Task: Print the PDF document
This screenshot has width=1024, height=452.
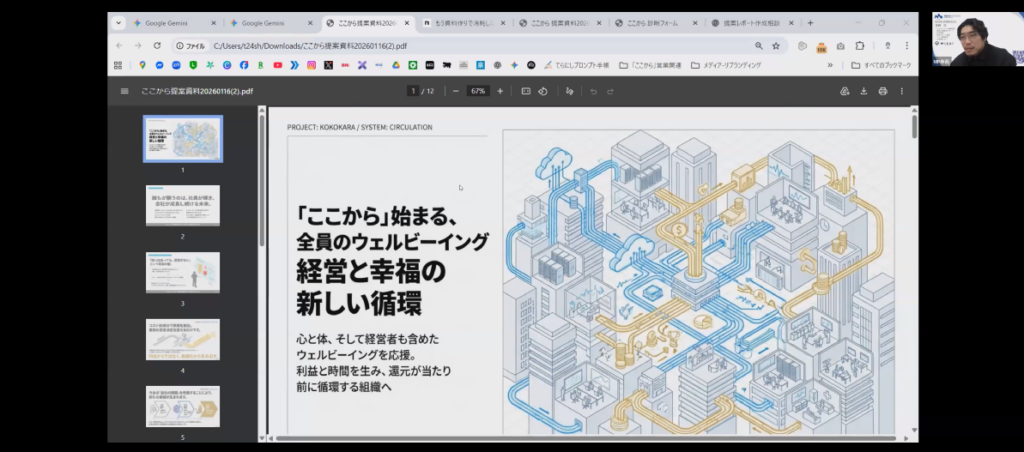Action: (x=882, y=91)
